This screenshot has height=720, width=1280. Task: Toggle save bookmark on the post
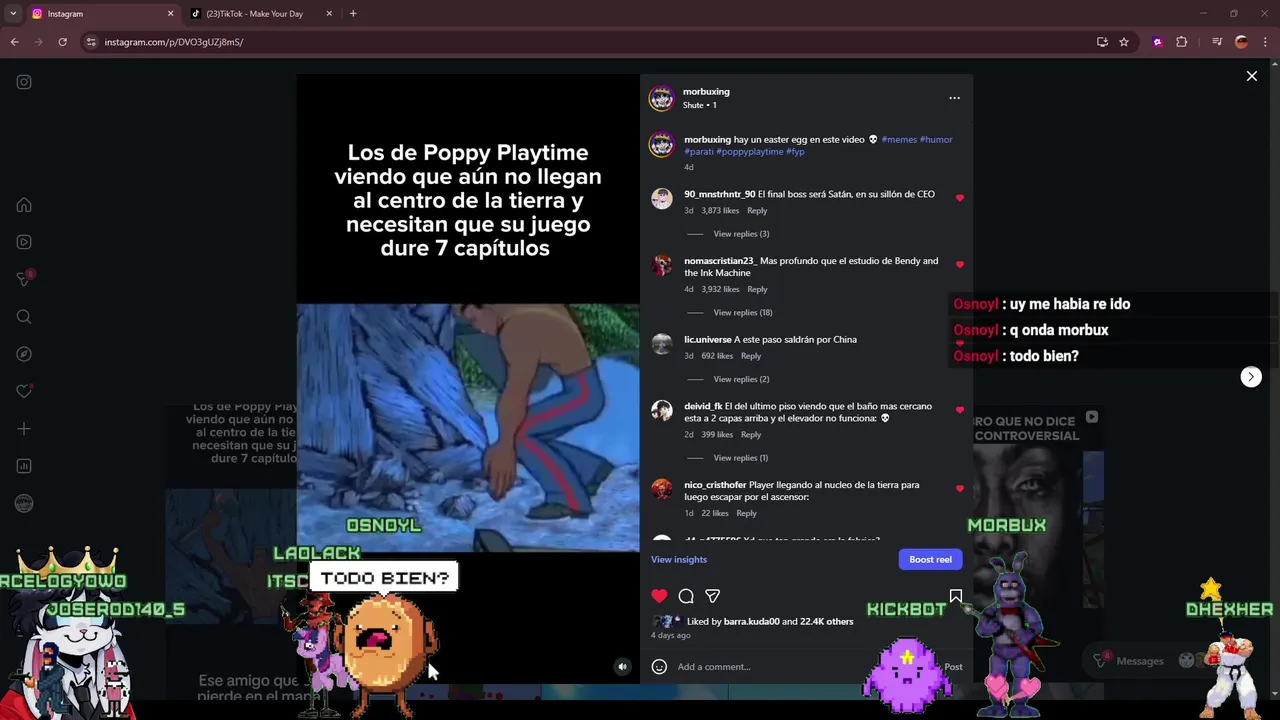(956, 596)
